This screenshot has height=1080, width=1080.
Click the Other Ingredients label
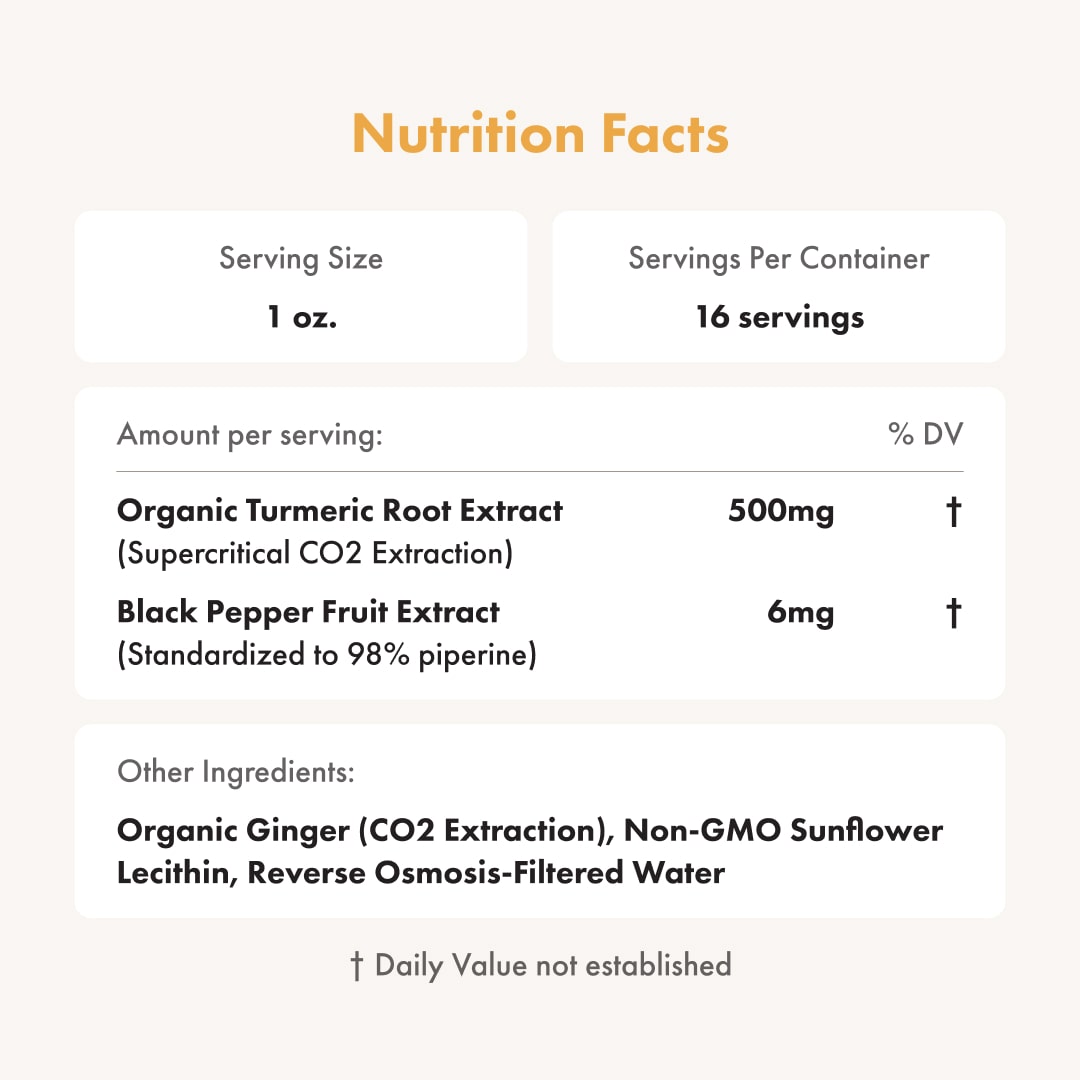(x=236, y=772)
